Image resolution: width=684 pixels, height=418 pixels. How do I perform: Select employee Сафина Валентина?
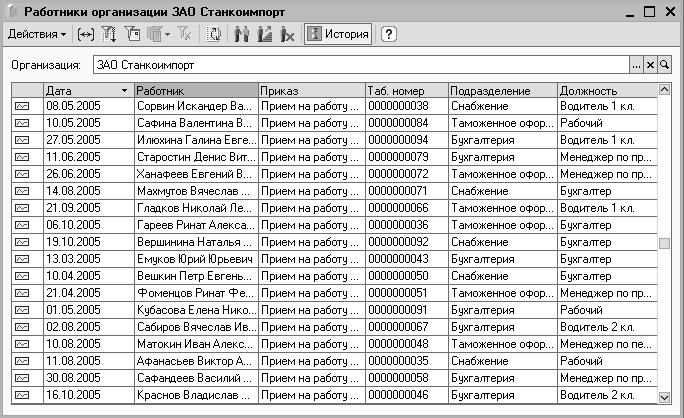[x=196, y=123]
